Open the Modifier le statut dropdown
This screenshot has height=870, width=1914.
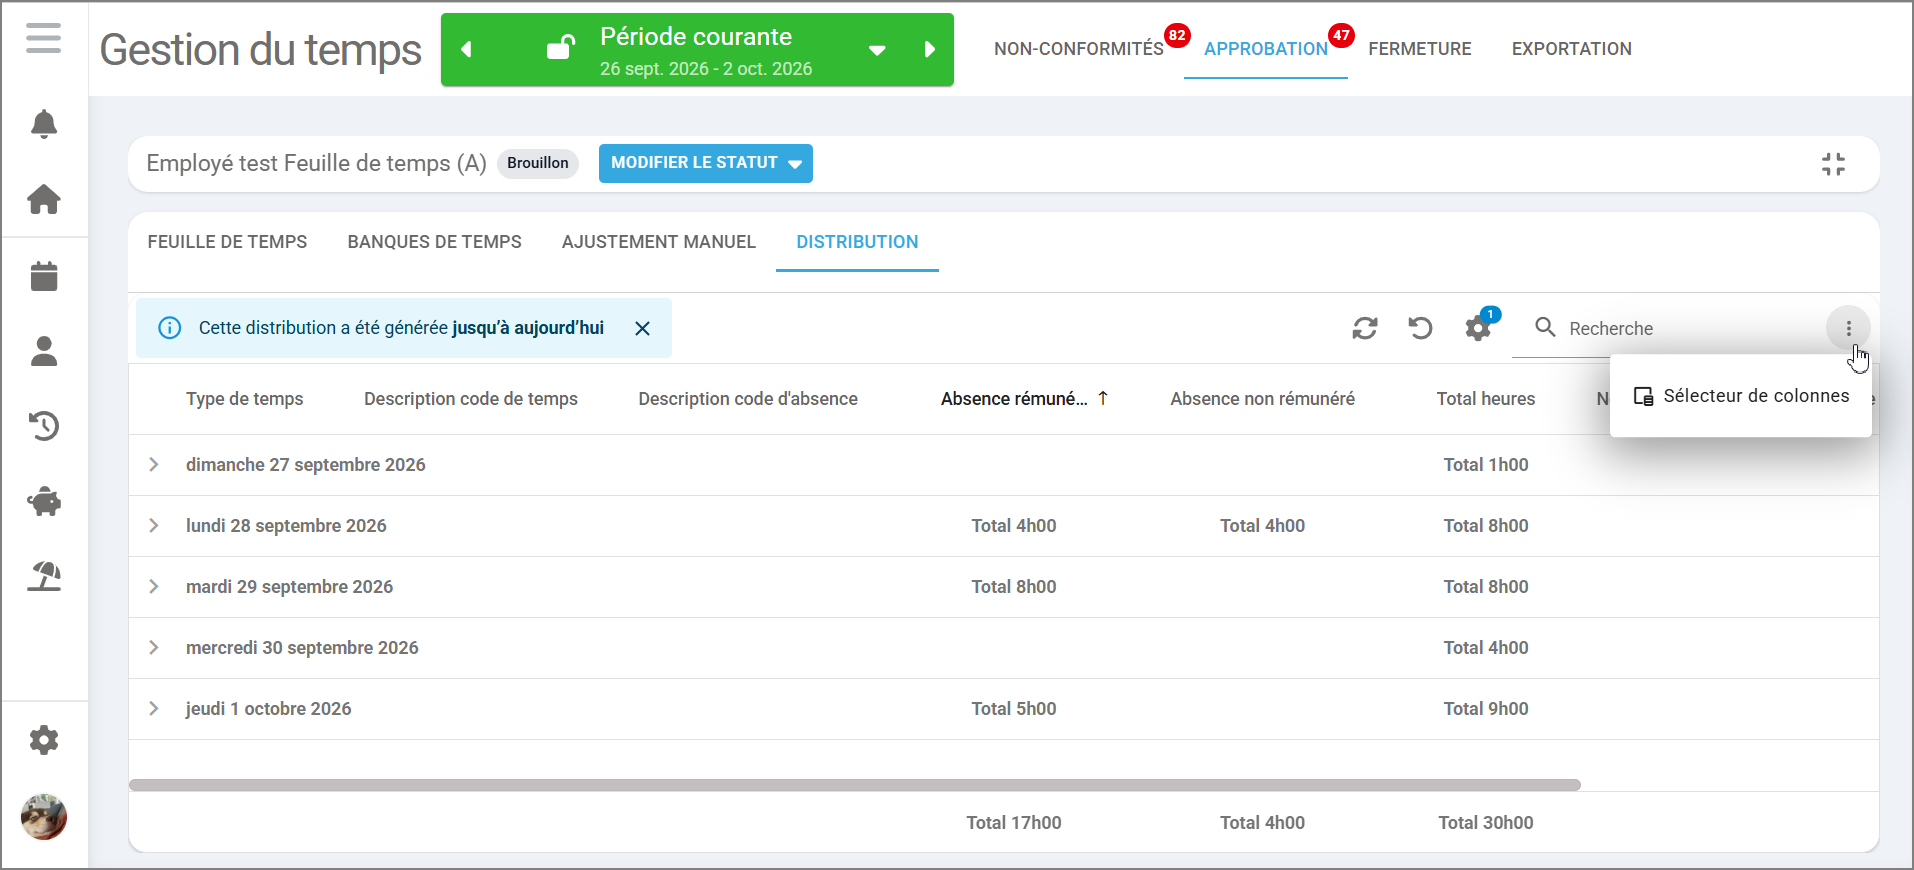pos(706,163)
